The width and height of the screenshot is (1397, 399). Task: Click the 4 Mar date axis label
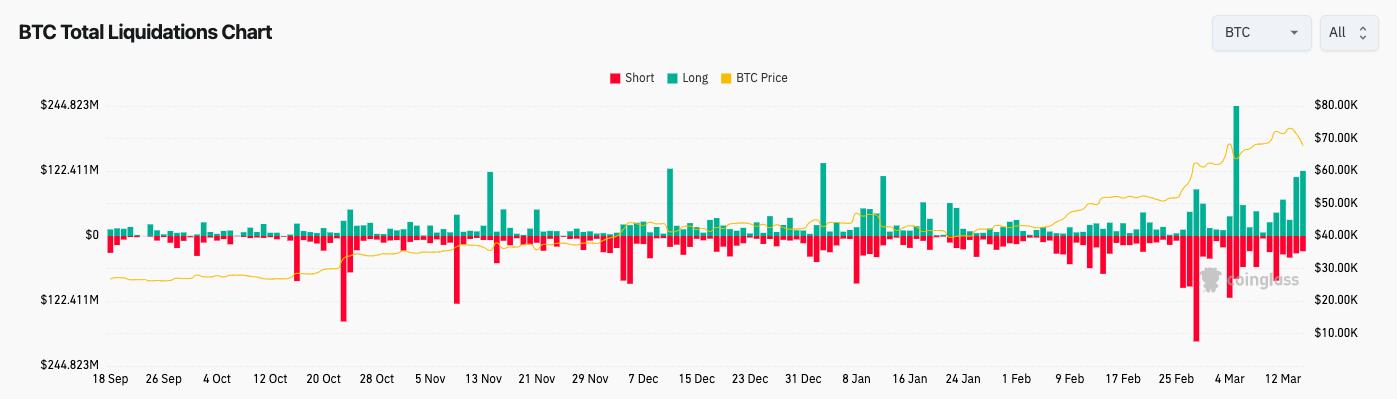click(x=1230, y=379)
